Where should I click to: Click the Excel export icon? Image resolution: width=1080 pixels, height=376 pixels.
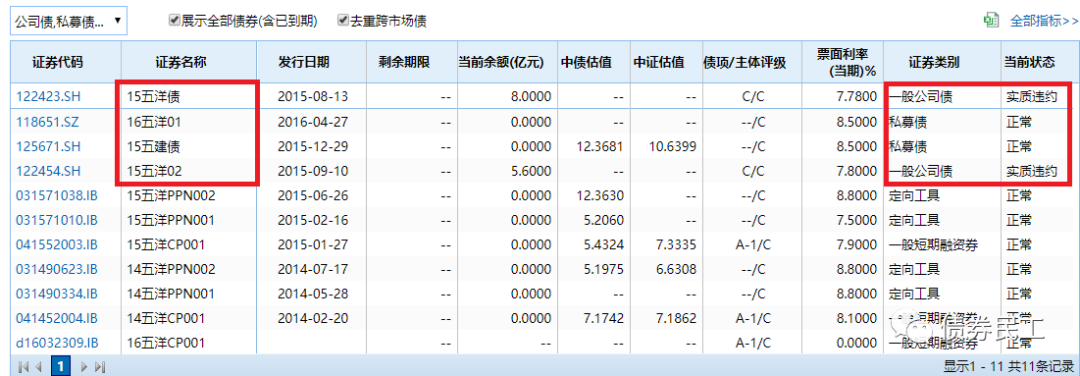(x=991, y=21)
